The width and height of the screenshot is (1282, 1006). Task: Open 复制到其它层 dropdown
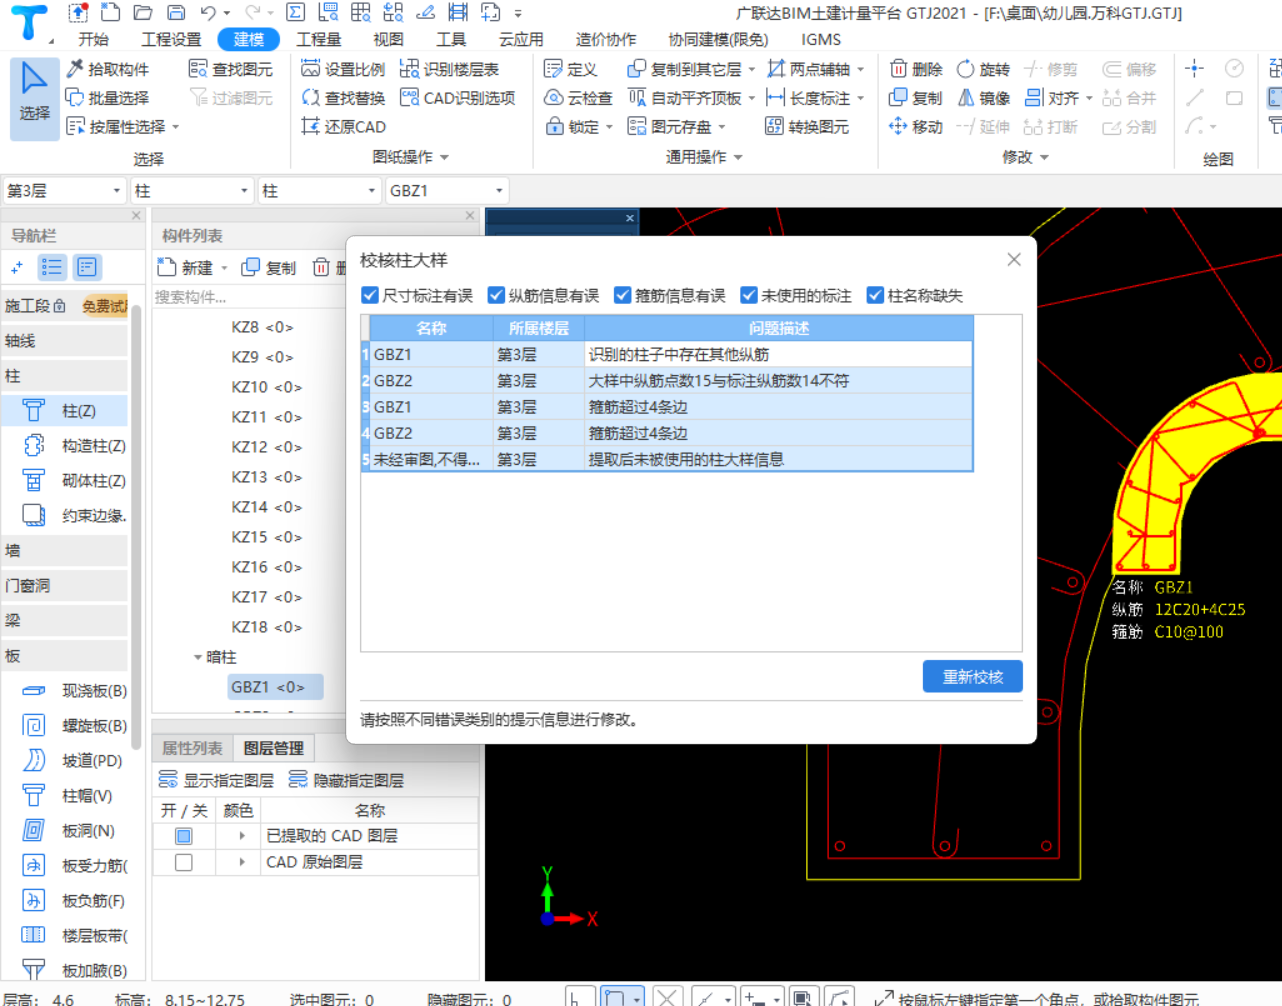click(752, 69)
